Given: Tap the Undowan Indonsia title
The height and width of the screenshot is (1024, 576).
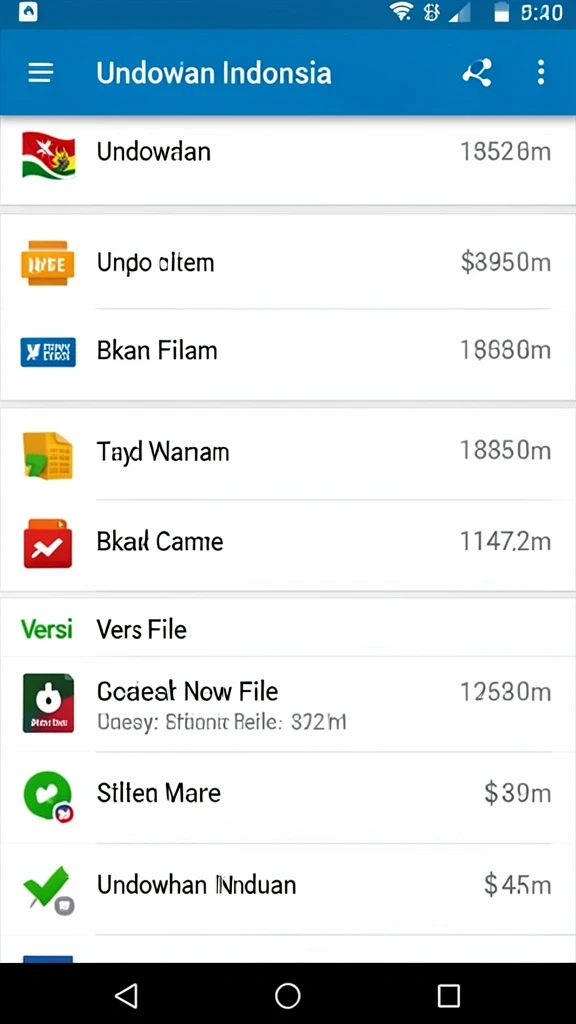Looking at the screenshot, I should [x=214, y=72].
